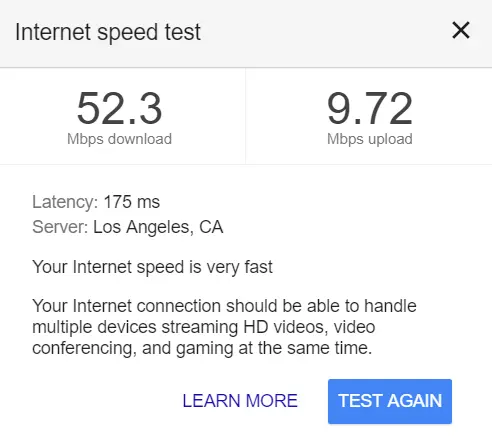Open the LEARN MORE link
Screen dimensions: 492x443
[x=240, y=401]
